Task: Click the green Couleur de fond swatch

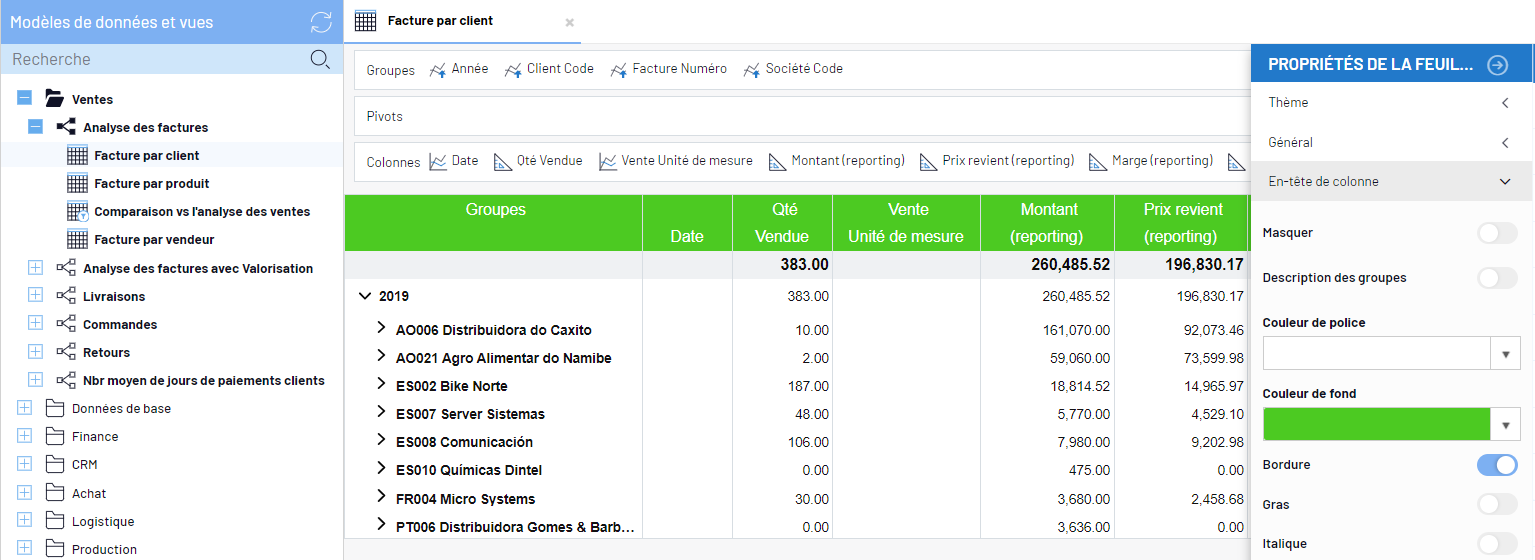Action: [x=1376, y=424]
